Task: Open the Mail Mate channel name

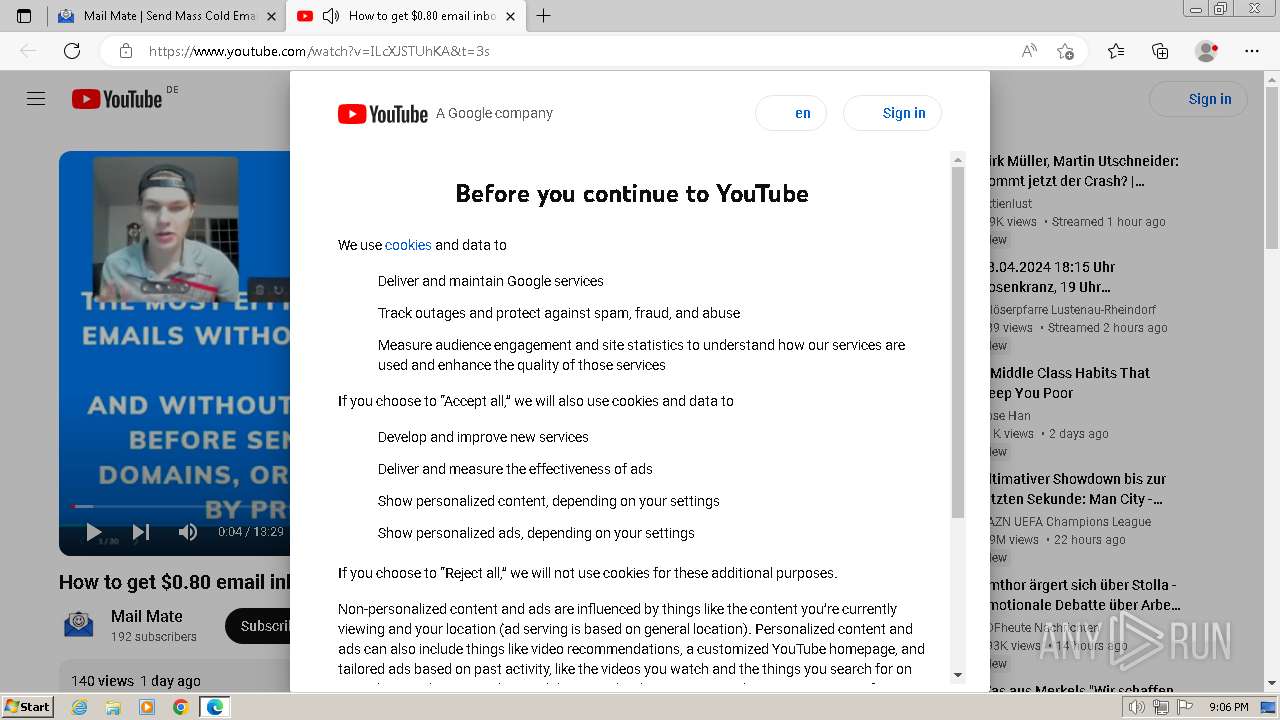Action: click(147, 616)
